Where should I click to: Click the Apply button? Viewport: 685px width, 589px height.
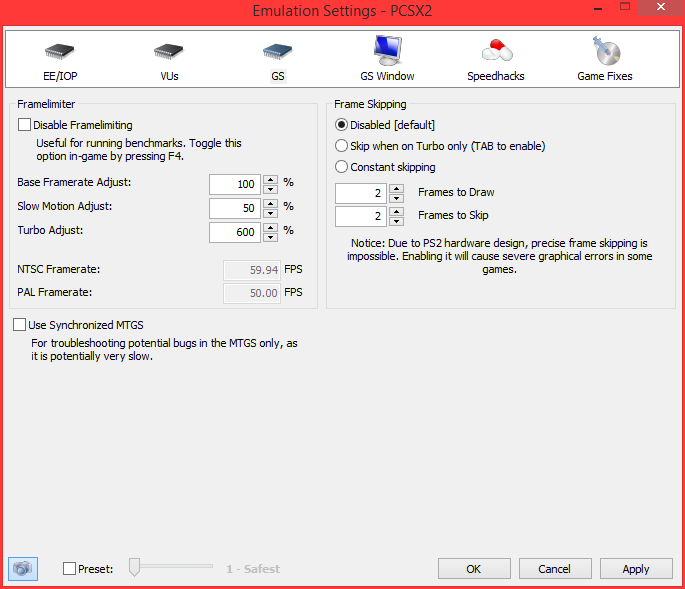pos(636,568)
